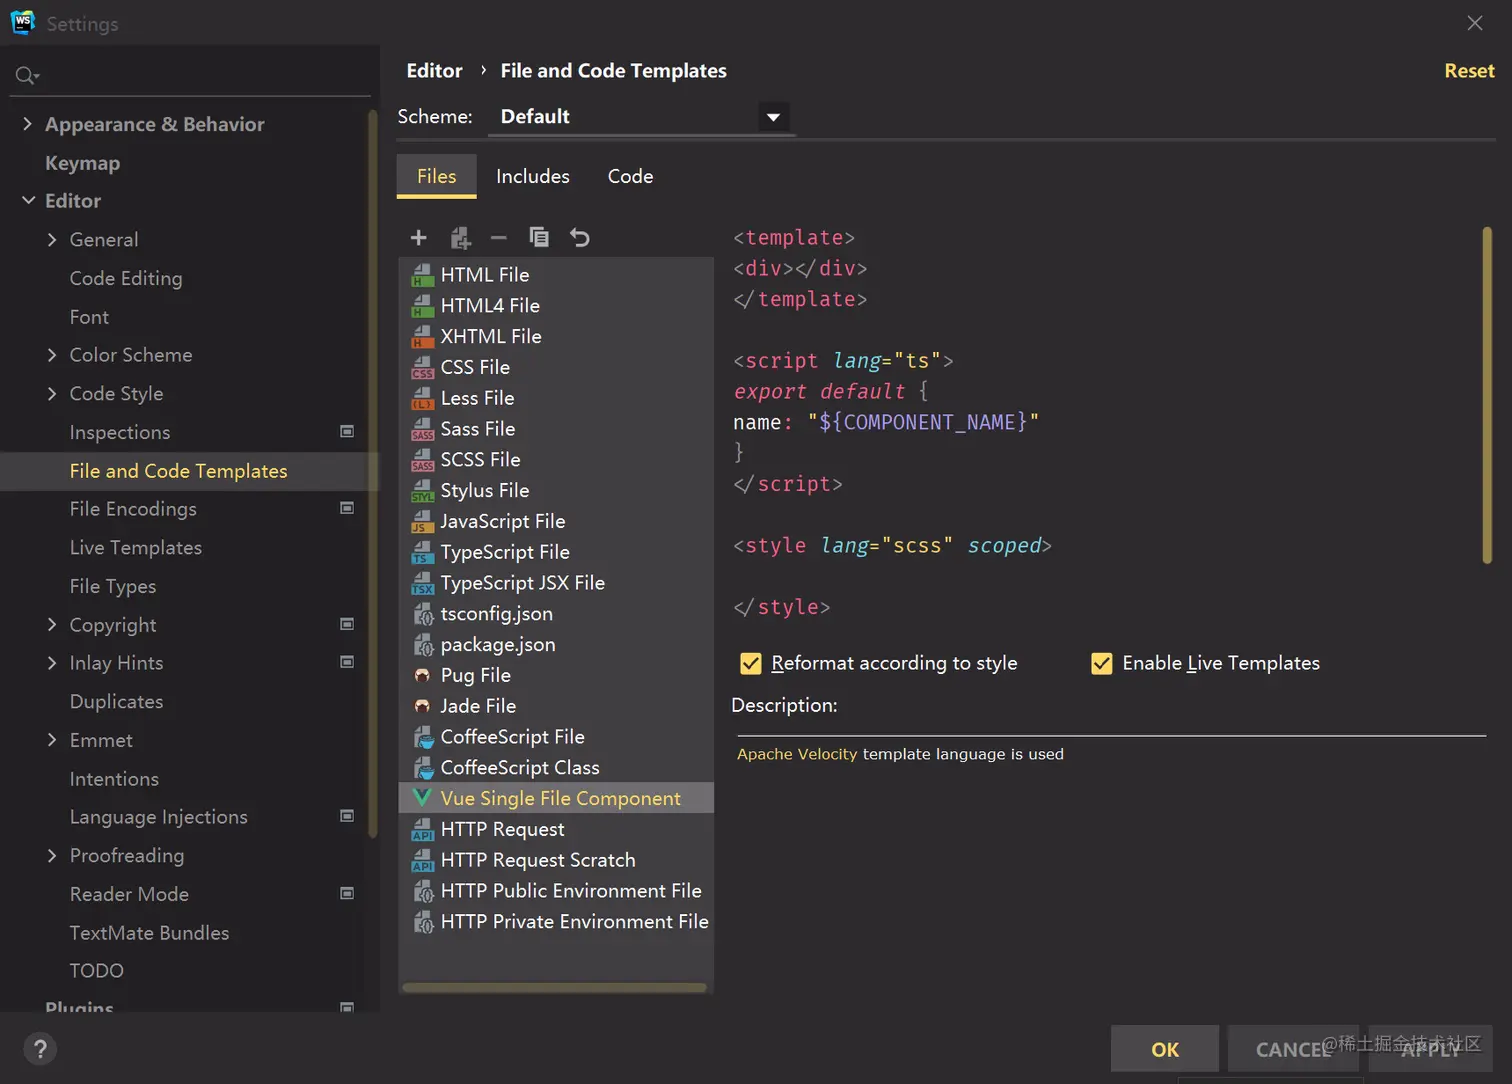Screen dimensions: 1512x1084
Task: Click the Reset link
Action: tap(1469, 71)
